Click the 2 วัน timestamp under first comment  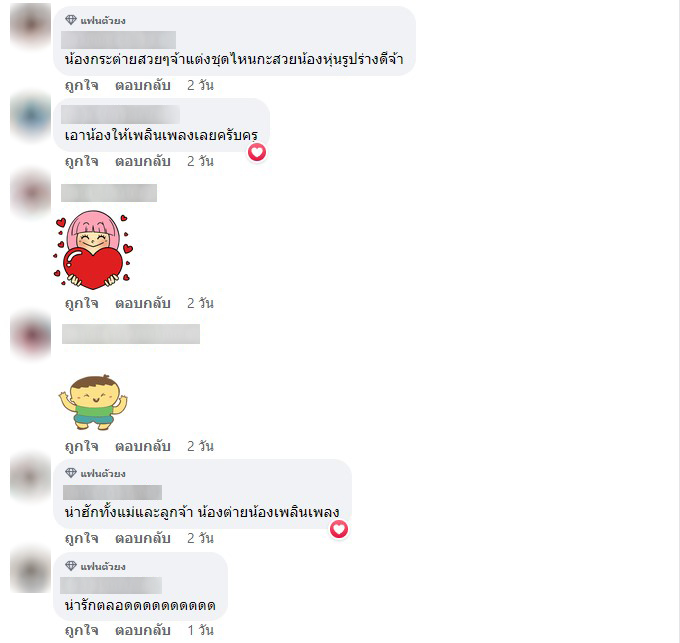[x=200, y=85]
